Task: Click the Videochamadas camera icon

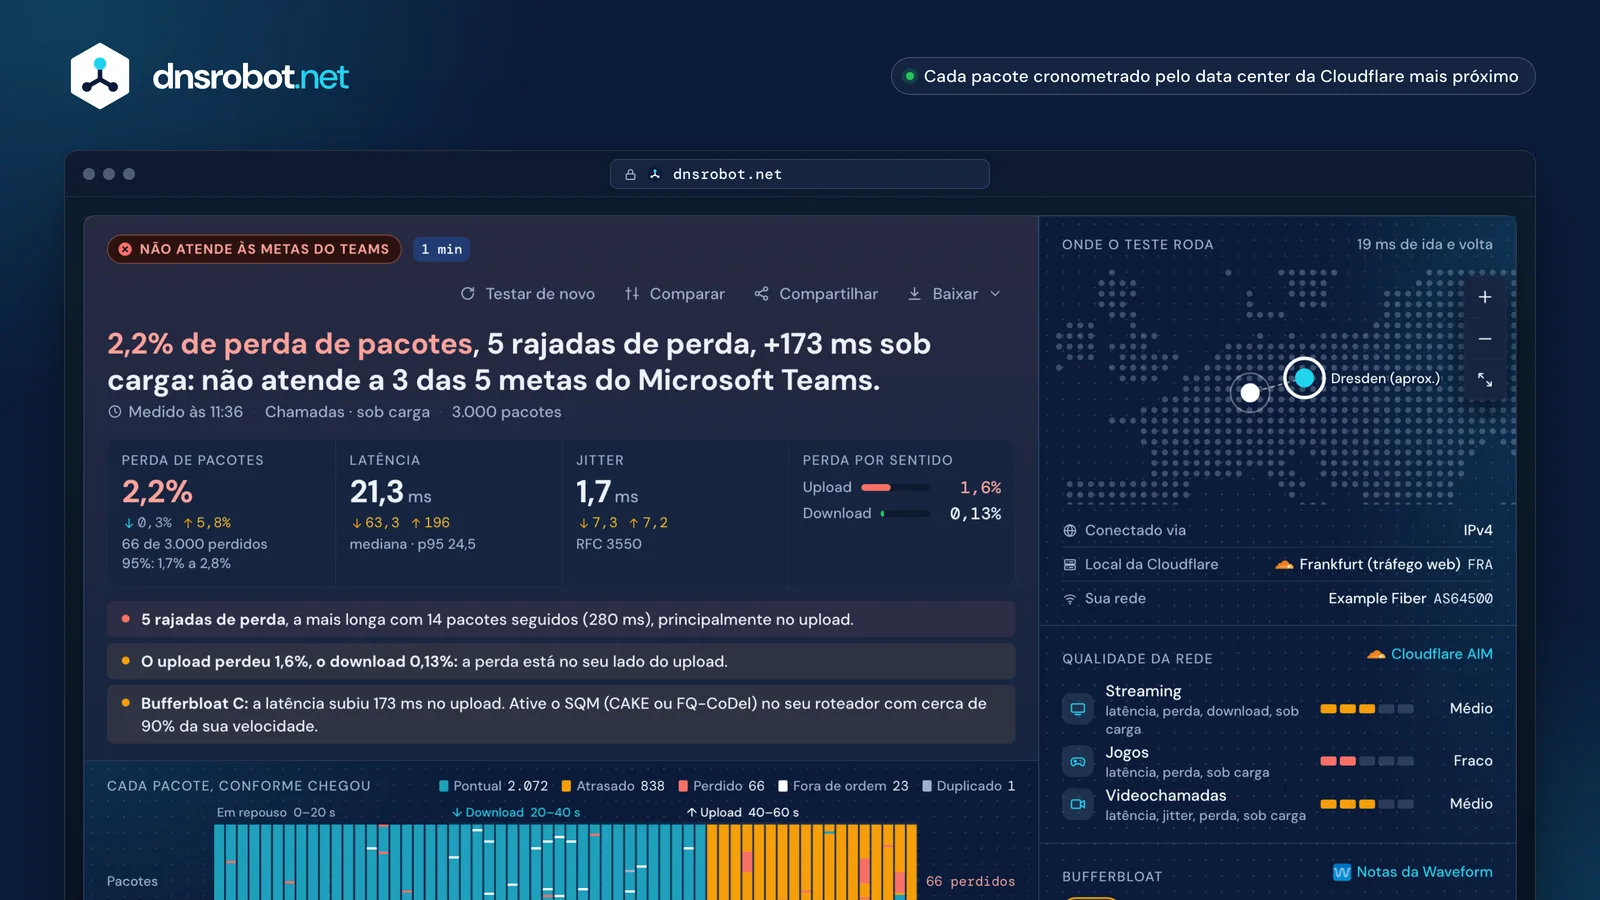Action: 1078,804
